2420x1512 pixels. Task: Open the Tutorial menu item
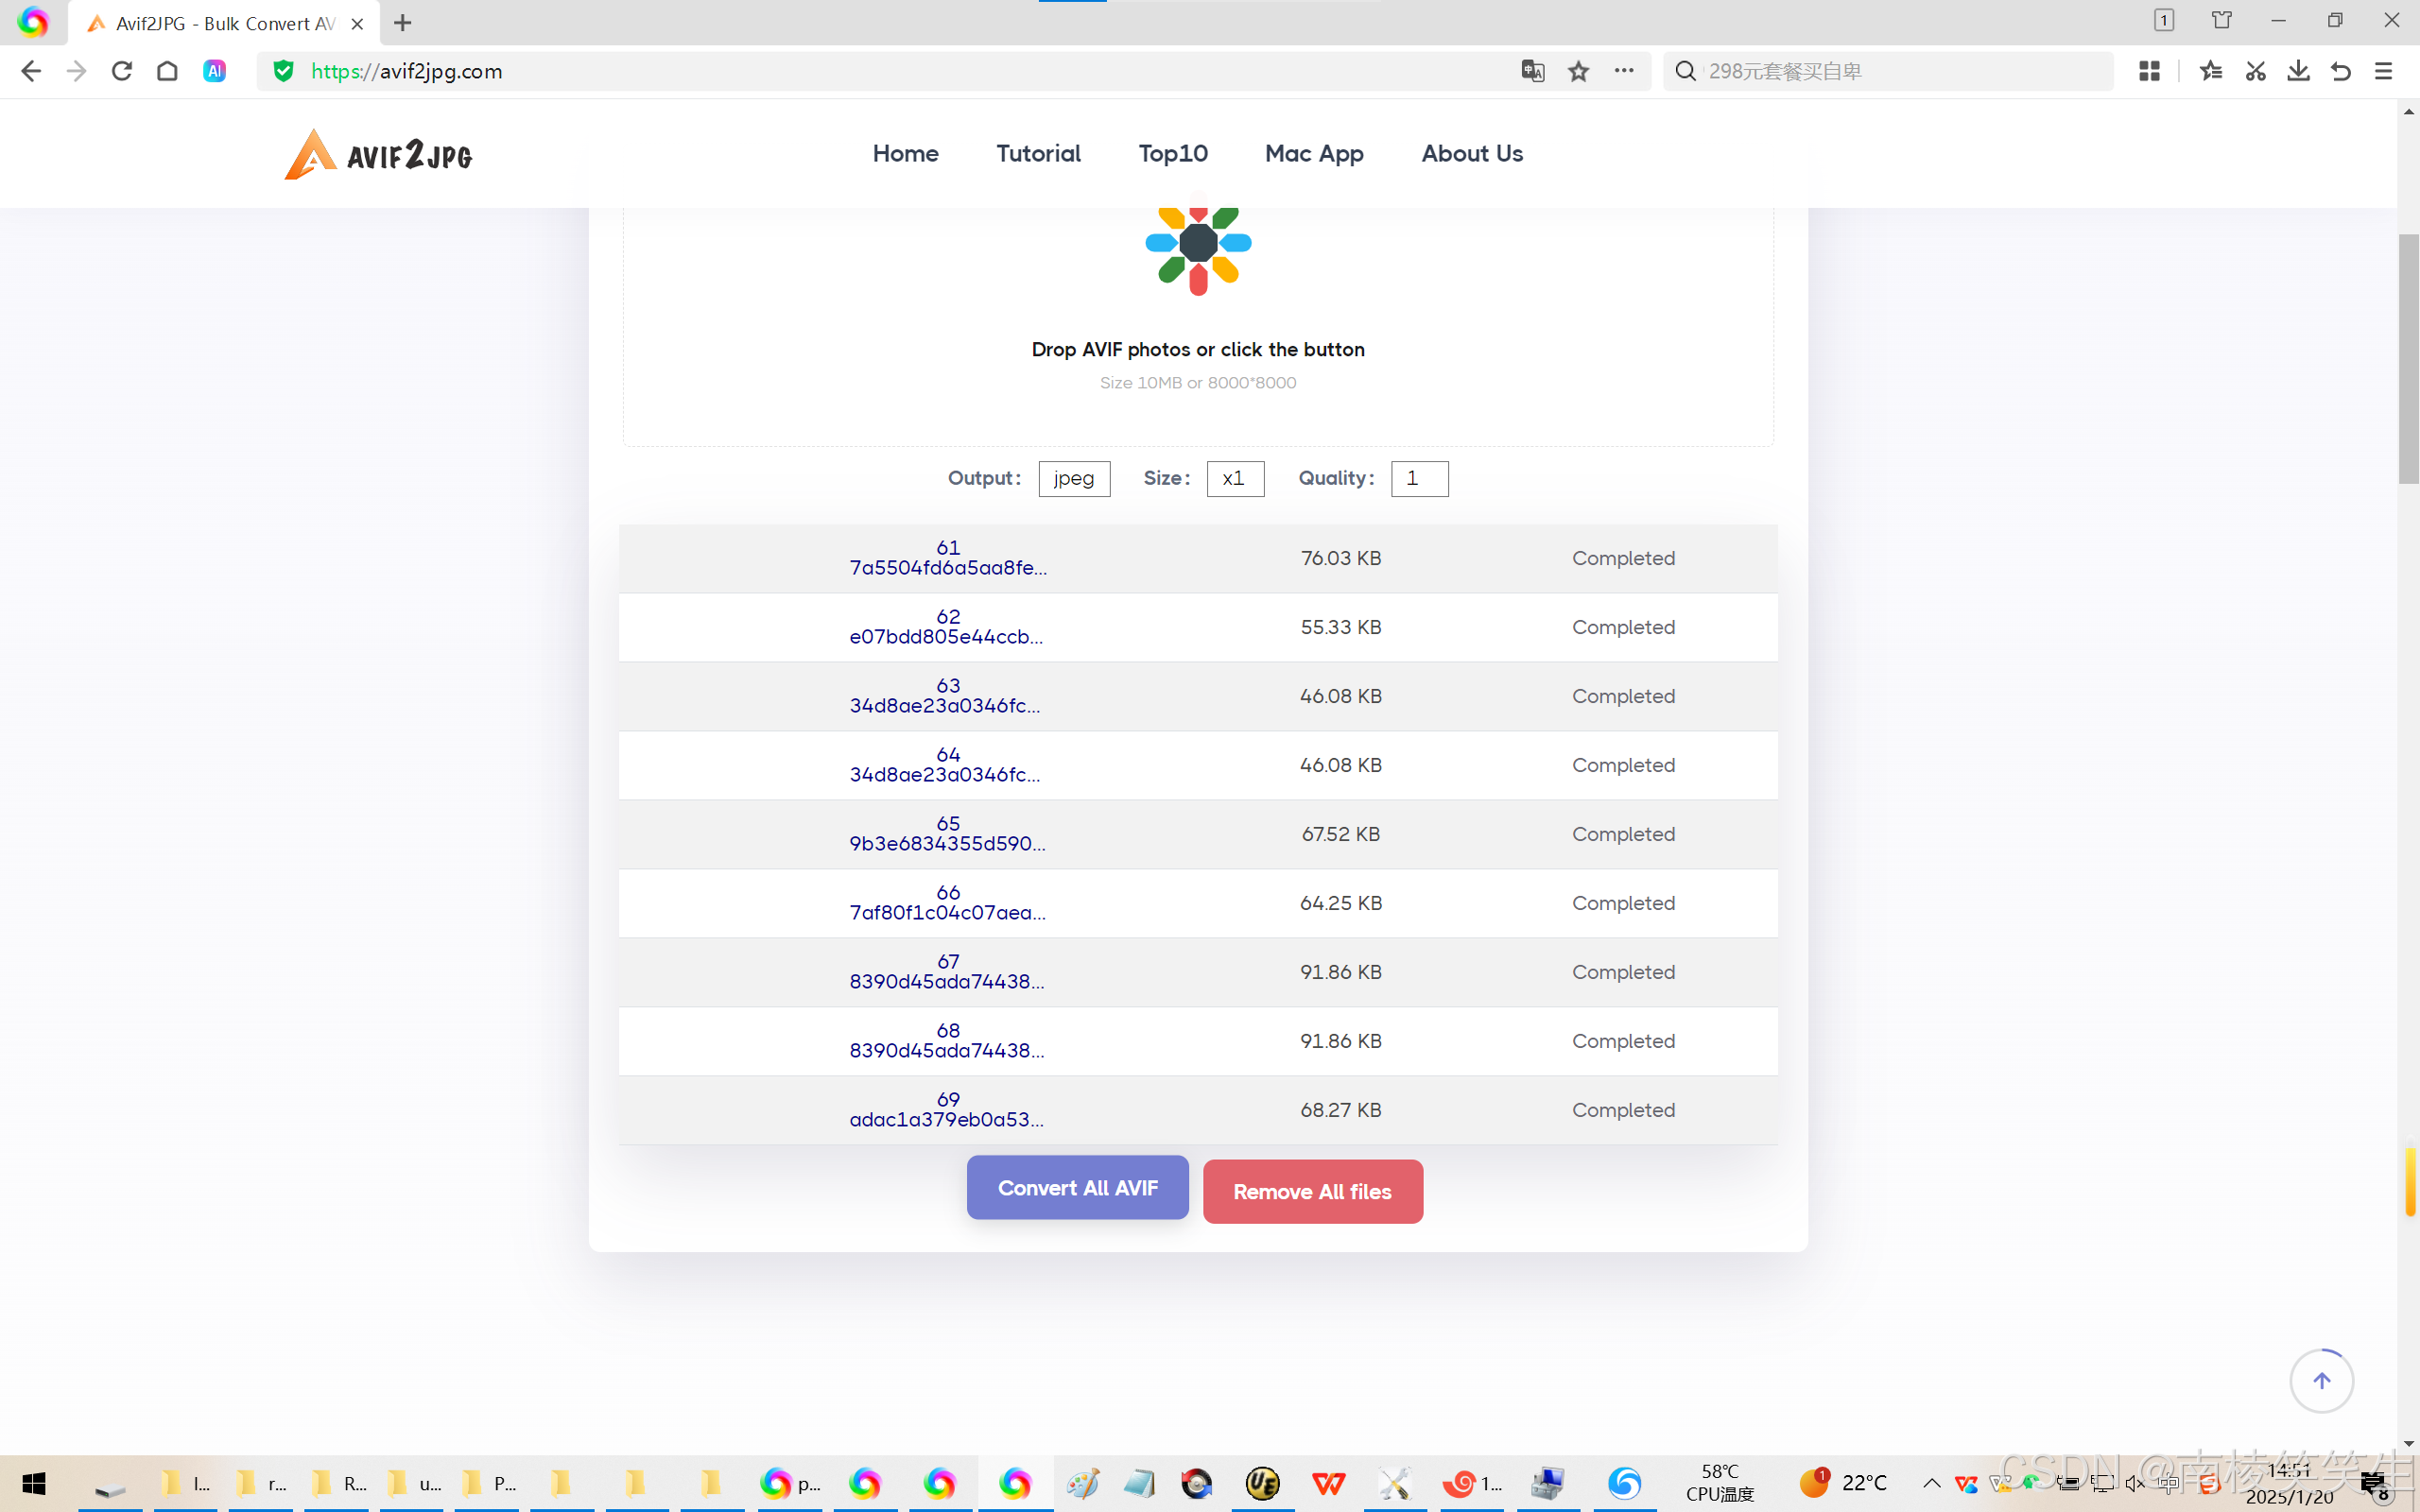pos(1038,153)
